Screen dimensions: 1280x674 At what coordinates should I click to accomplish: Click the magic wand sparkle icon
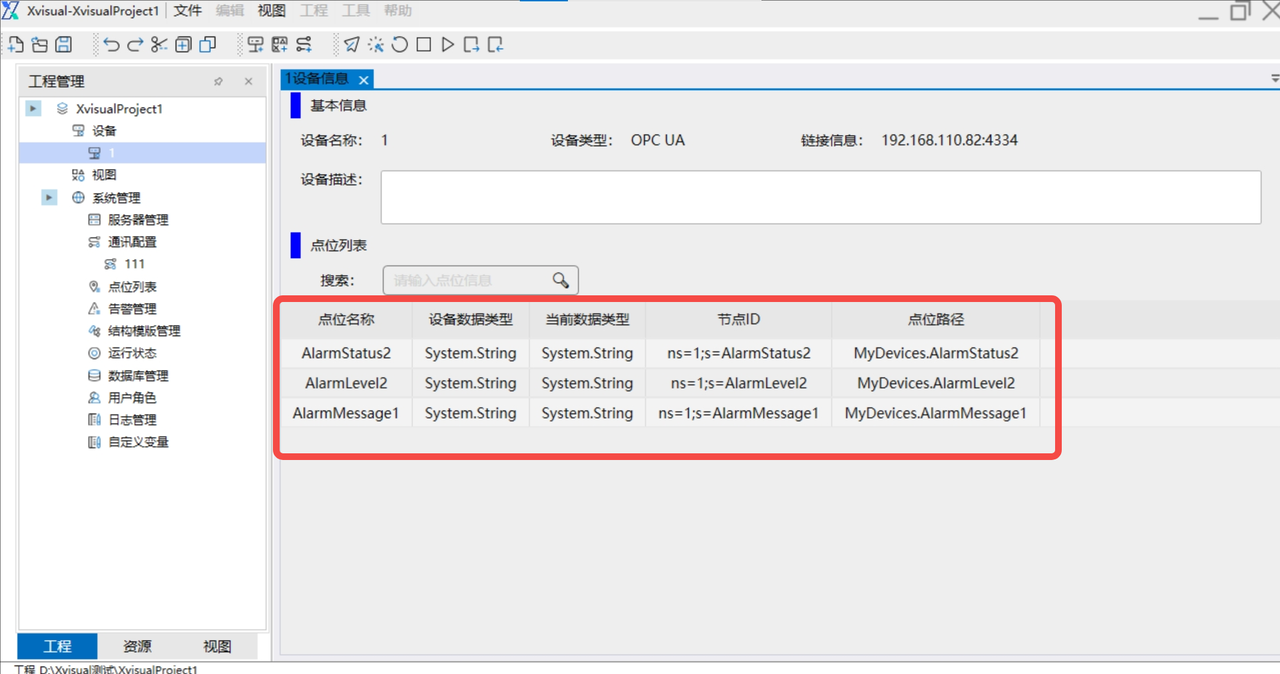376,44
